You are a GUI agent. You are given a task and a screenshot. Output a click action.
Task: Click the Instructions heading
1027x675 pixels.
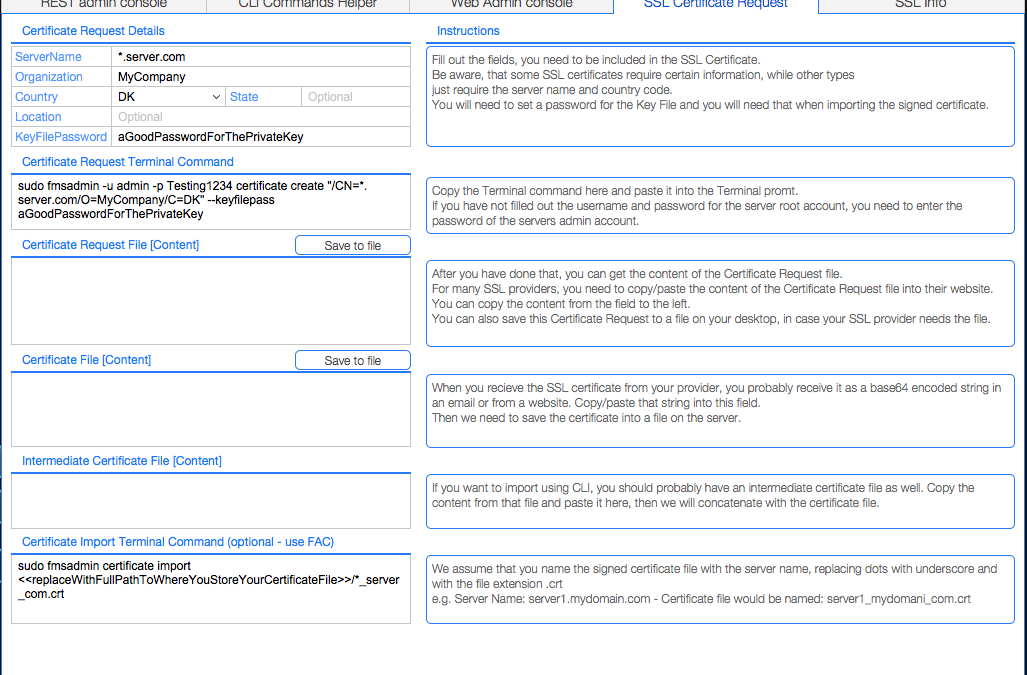tap(468, 31)
